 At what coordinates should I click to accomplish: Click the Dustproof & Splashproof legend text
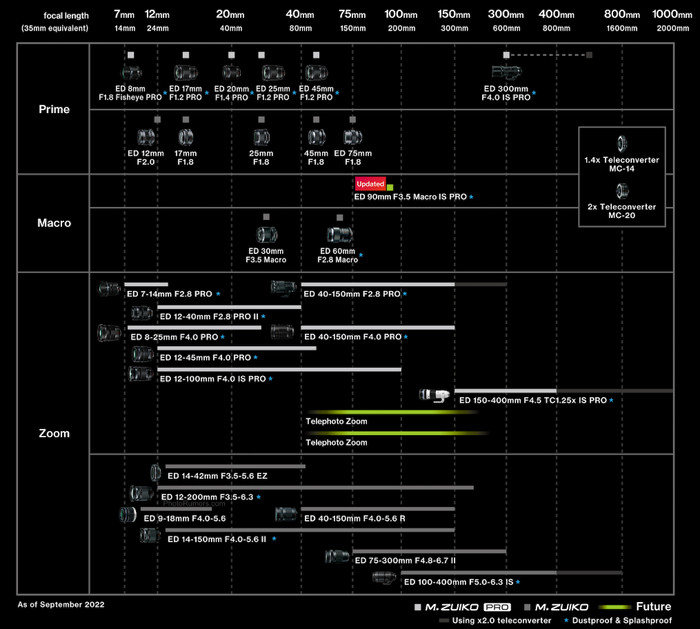click(622, 621)
